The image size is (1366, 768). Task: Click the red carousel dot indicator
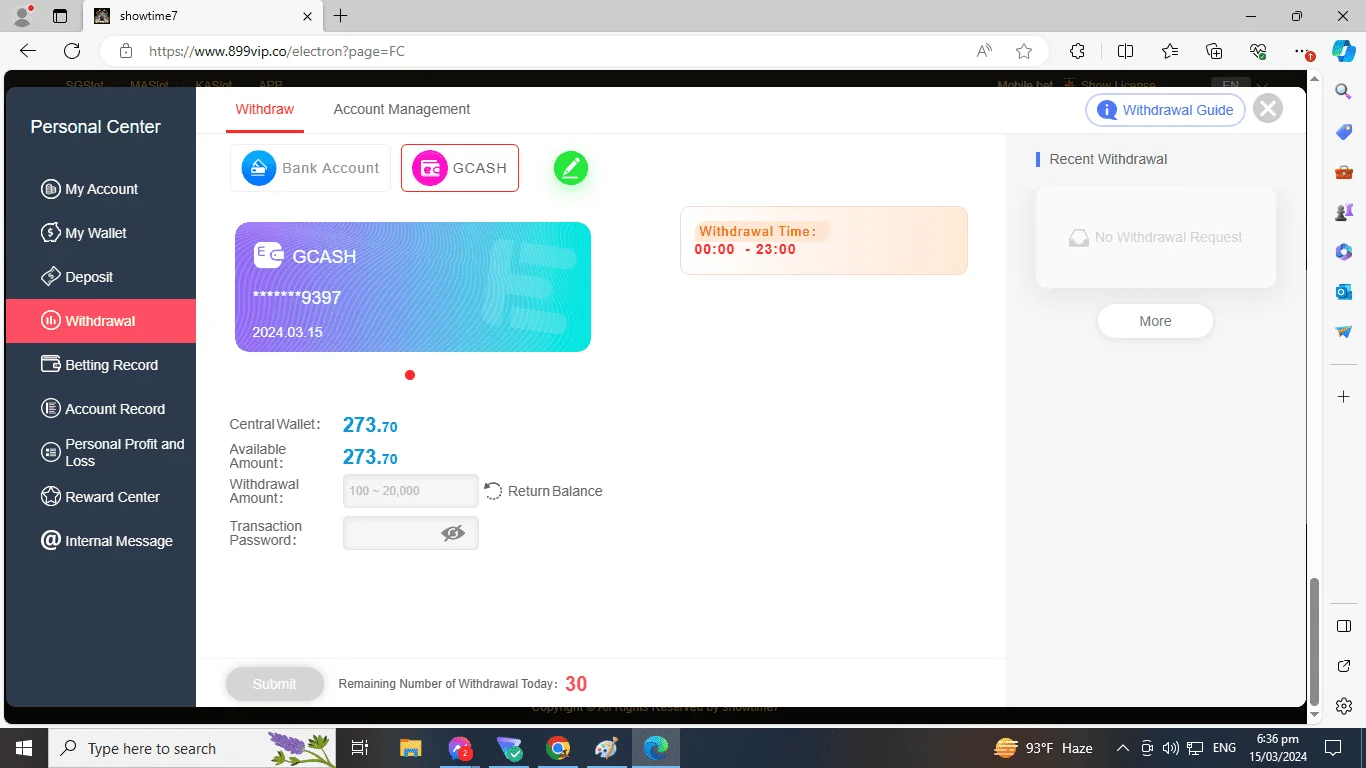[x=410, y=375]
